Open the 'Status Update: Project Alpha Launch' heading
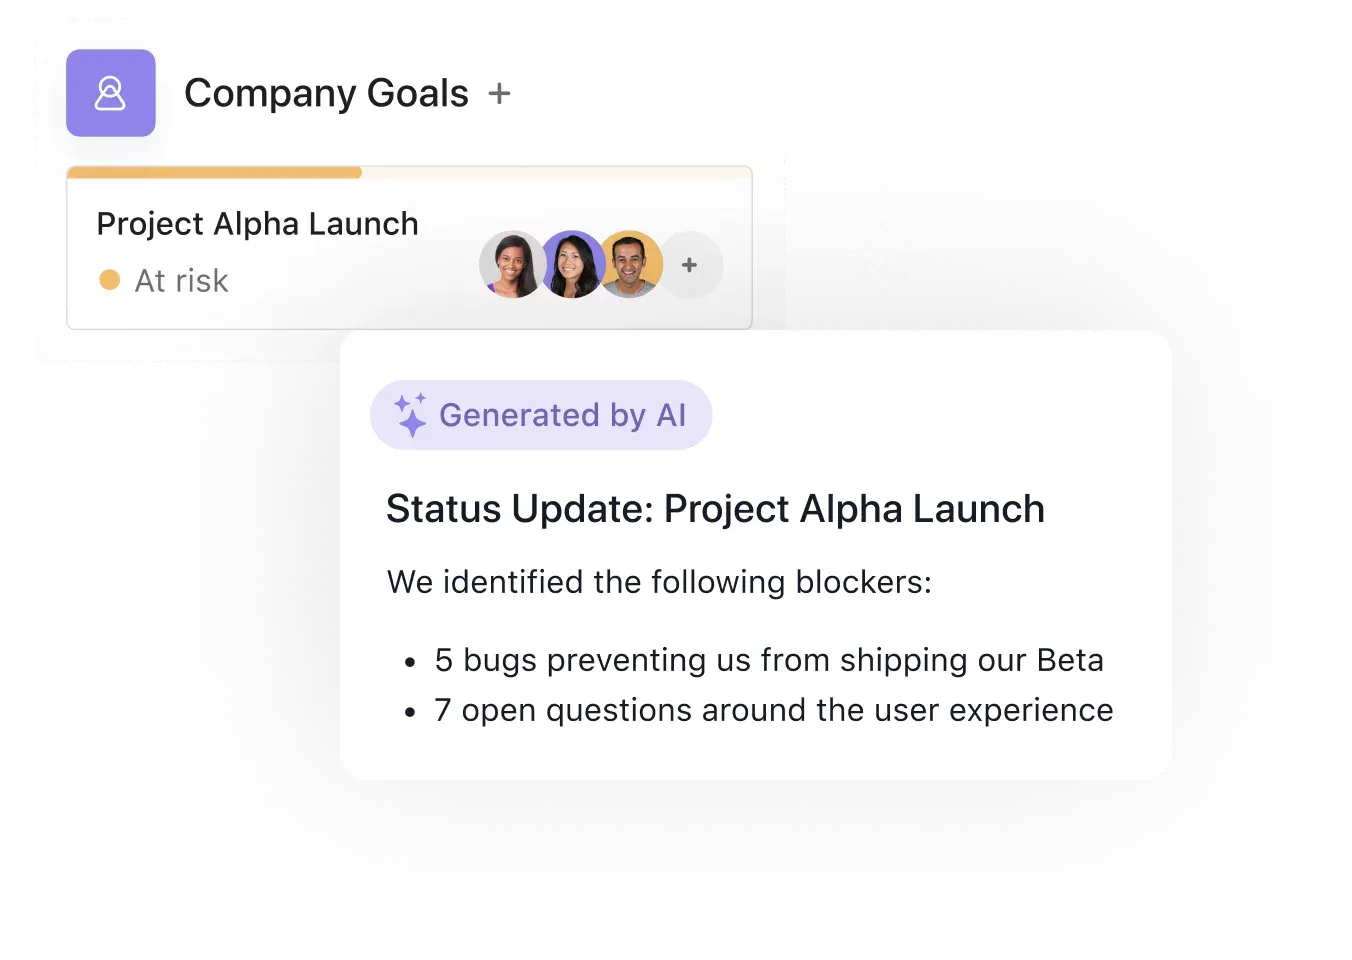The height and width of the screenshot is (960, 1352). 715,508
